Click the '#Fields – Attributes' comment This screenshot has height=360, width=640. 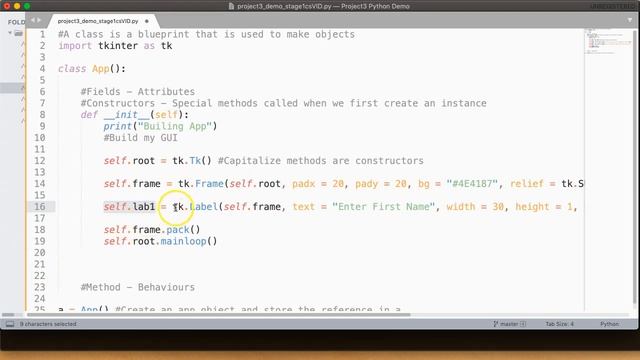pos(138,91)
